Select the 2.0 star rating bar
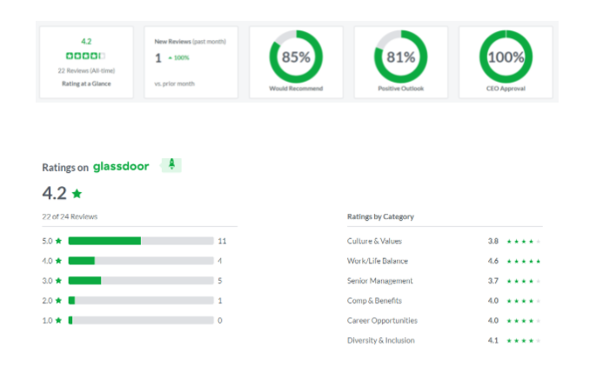Image resolution: width=602 pixels, height=379 pixels. point(141,300)
